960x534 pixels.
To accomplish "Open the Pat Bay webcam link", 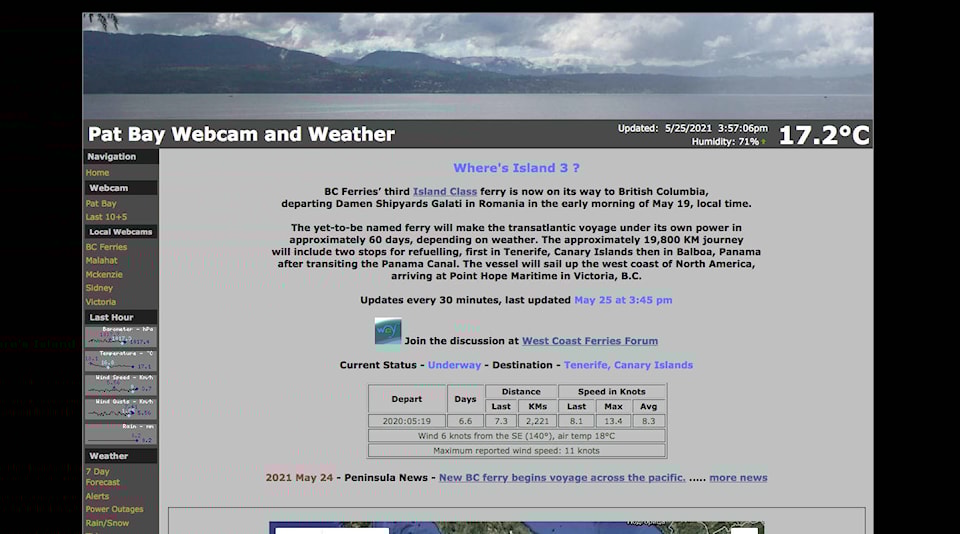I will [101, 203].
